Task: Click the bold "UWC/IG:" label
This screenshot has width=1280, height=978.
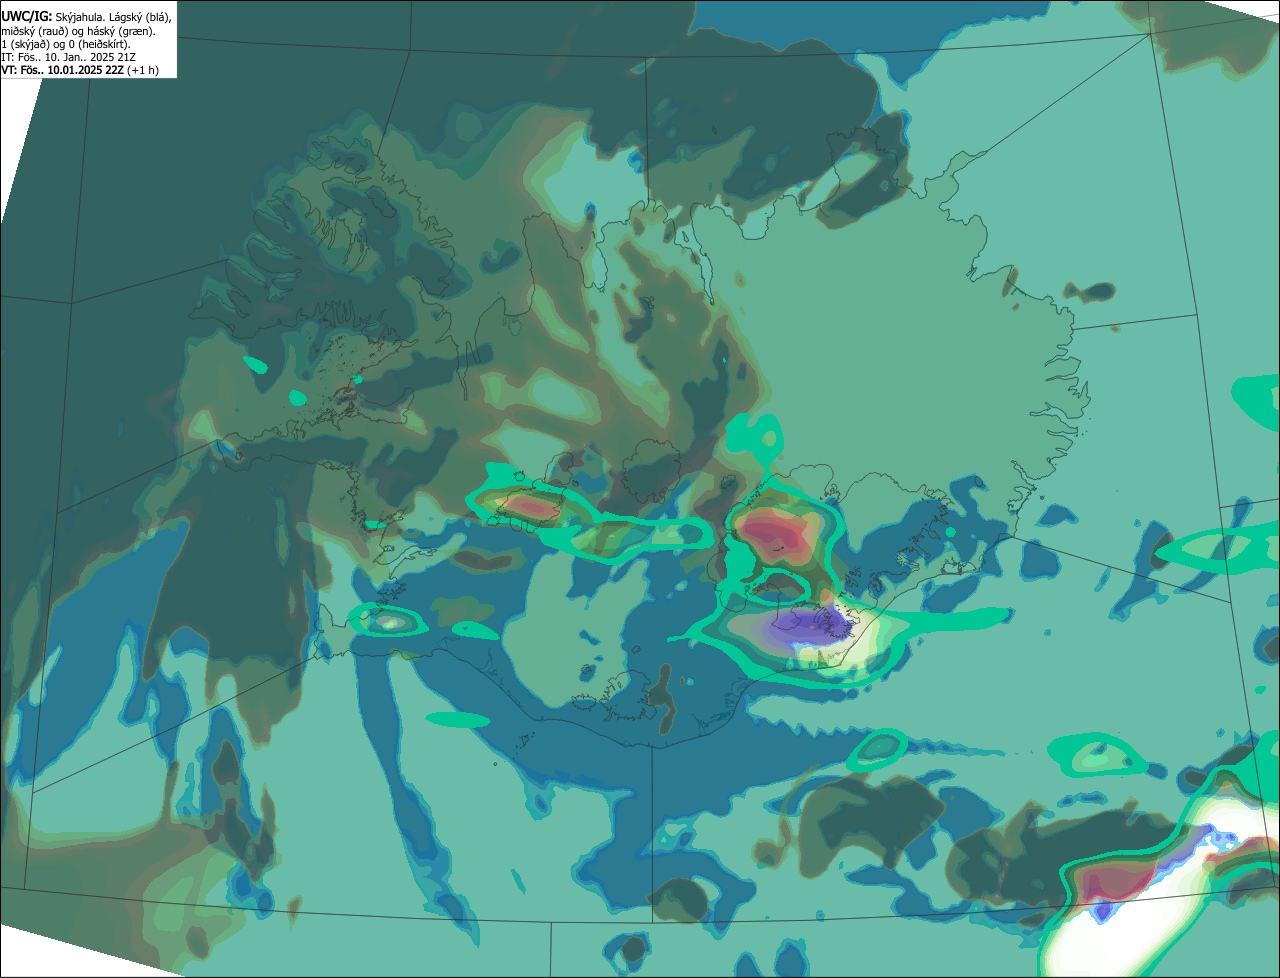Action: pos(26,17)
